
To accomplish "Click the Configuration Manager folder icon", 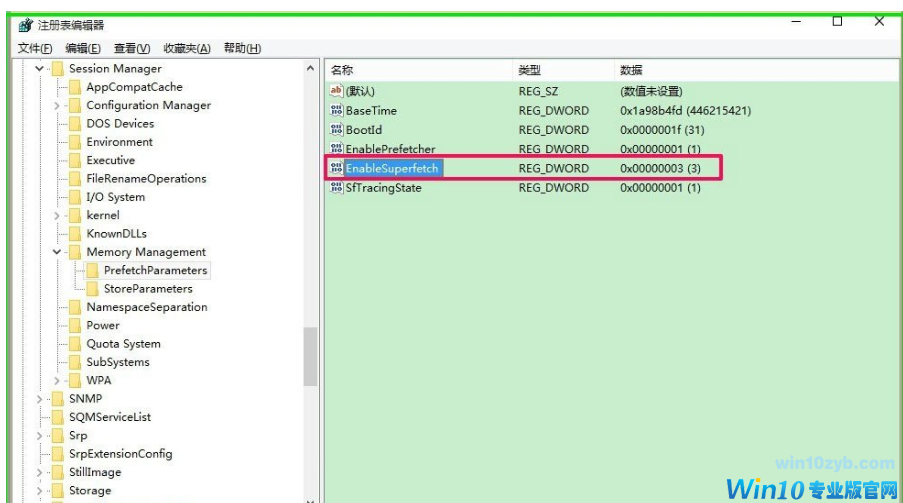I will point(75,105).
